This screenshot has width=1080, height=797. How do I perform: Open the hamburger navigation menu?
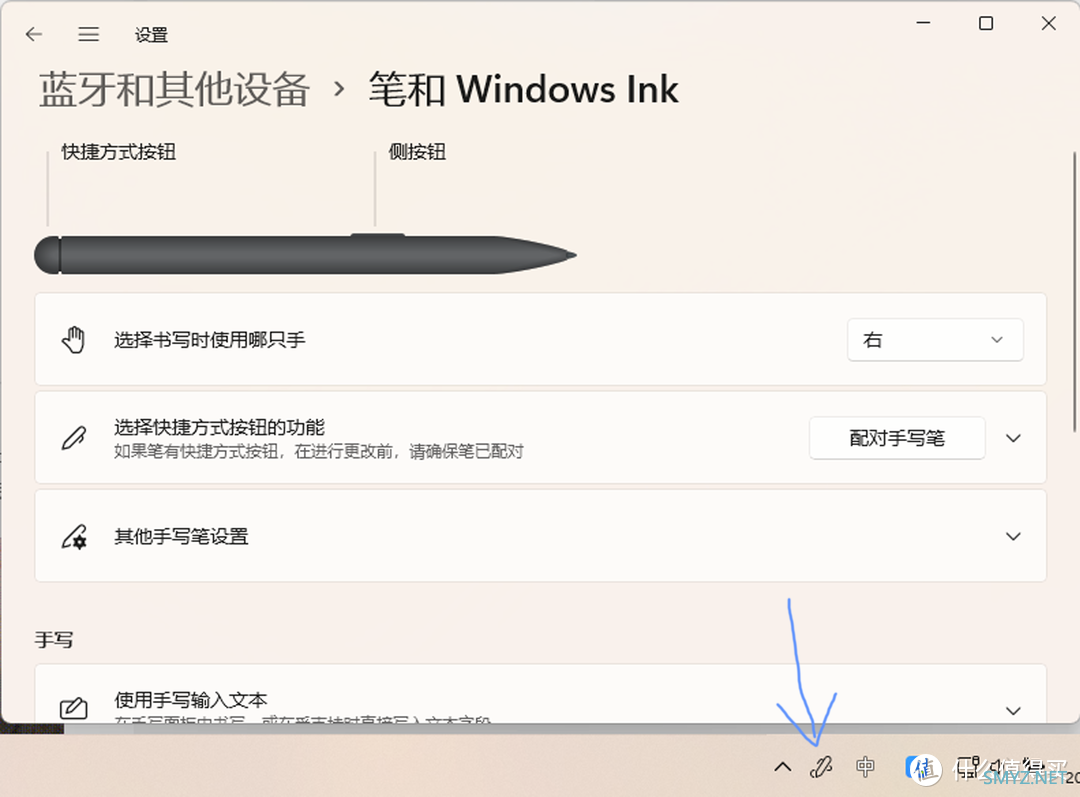click(88, 34)
